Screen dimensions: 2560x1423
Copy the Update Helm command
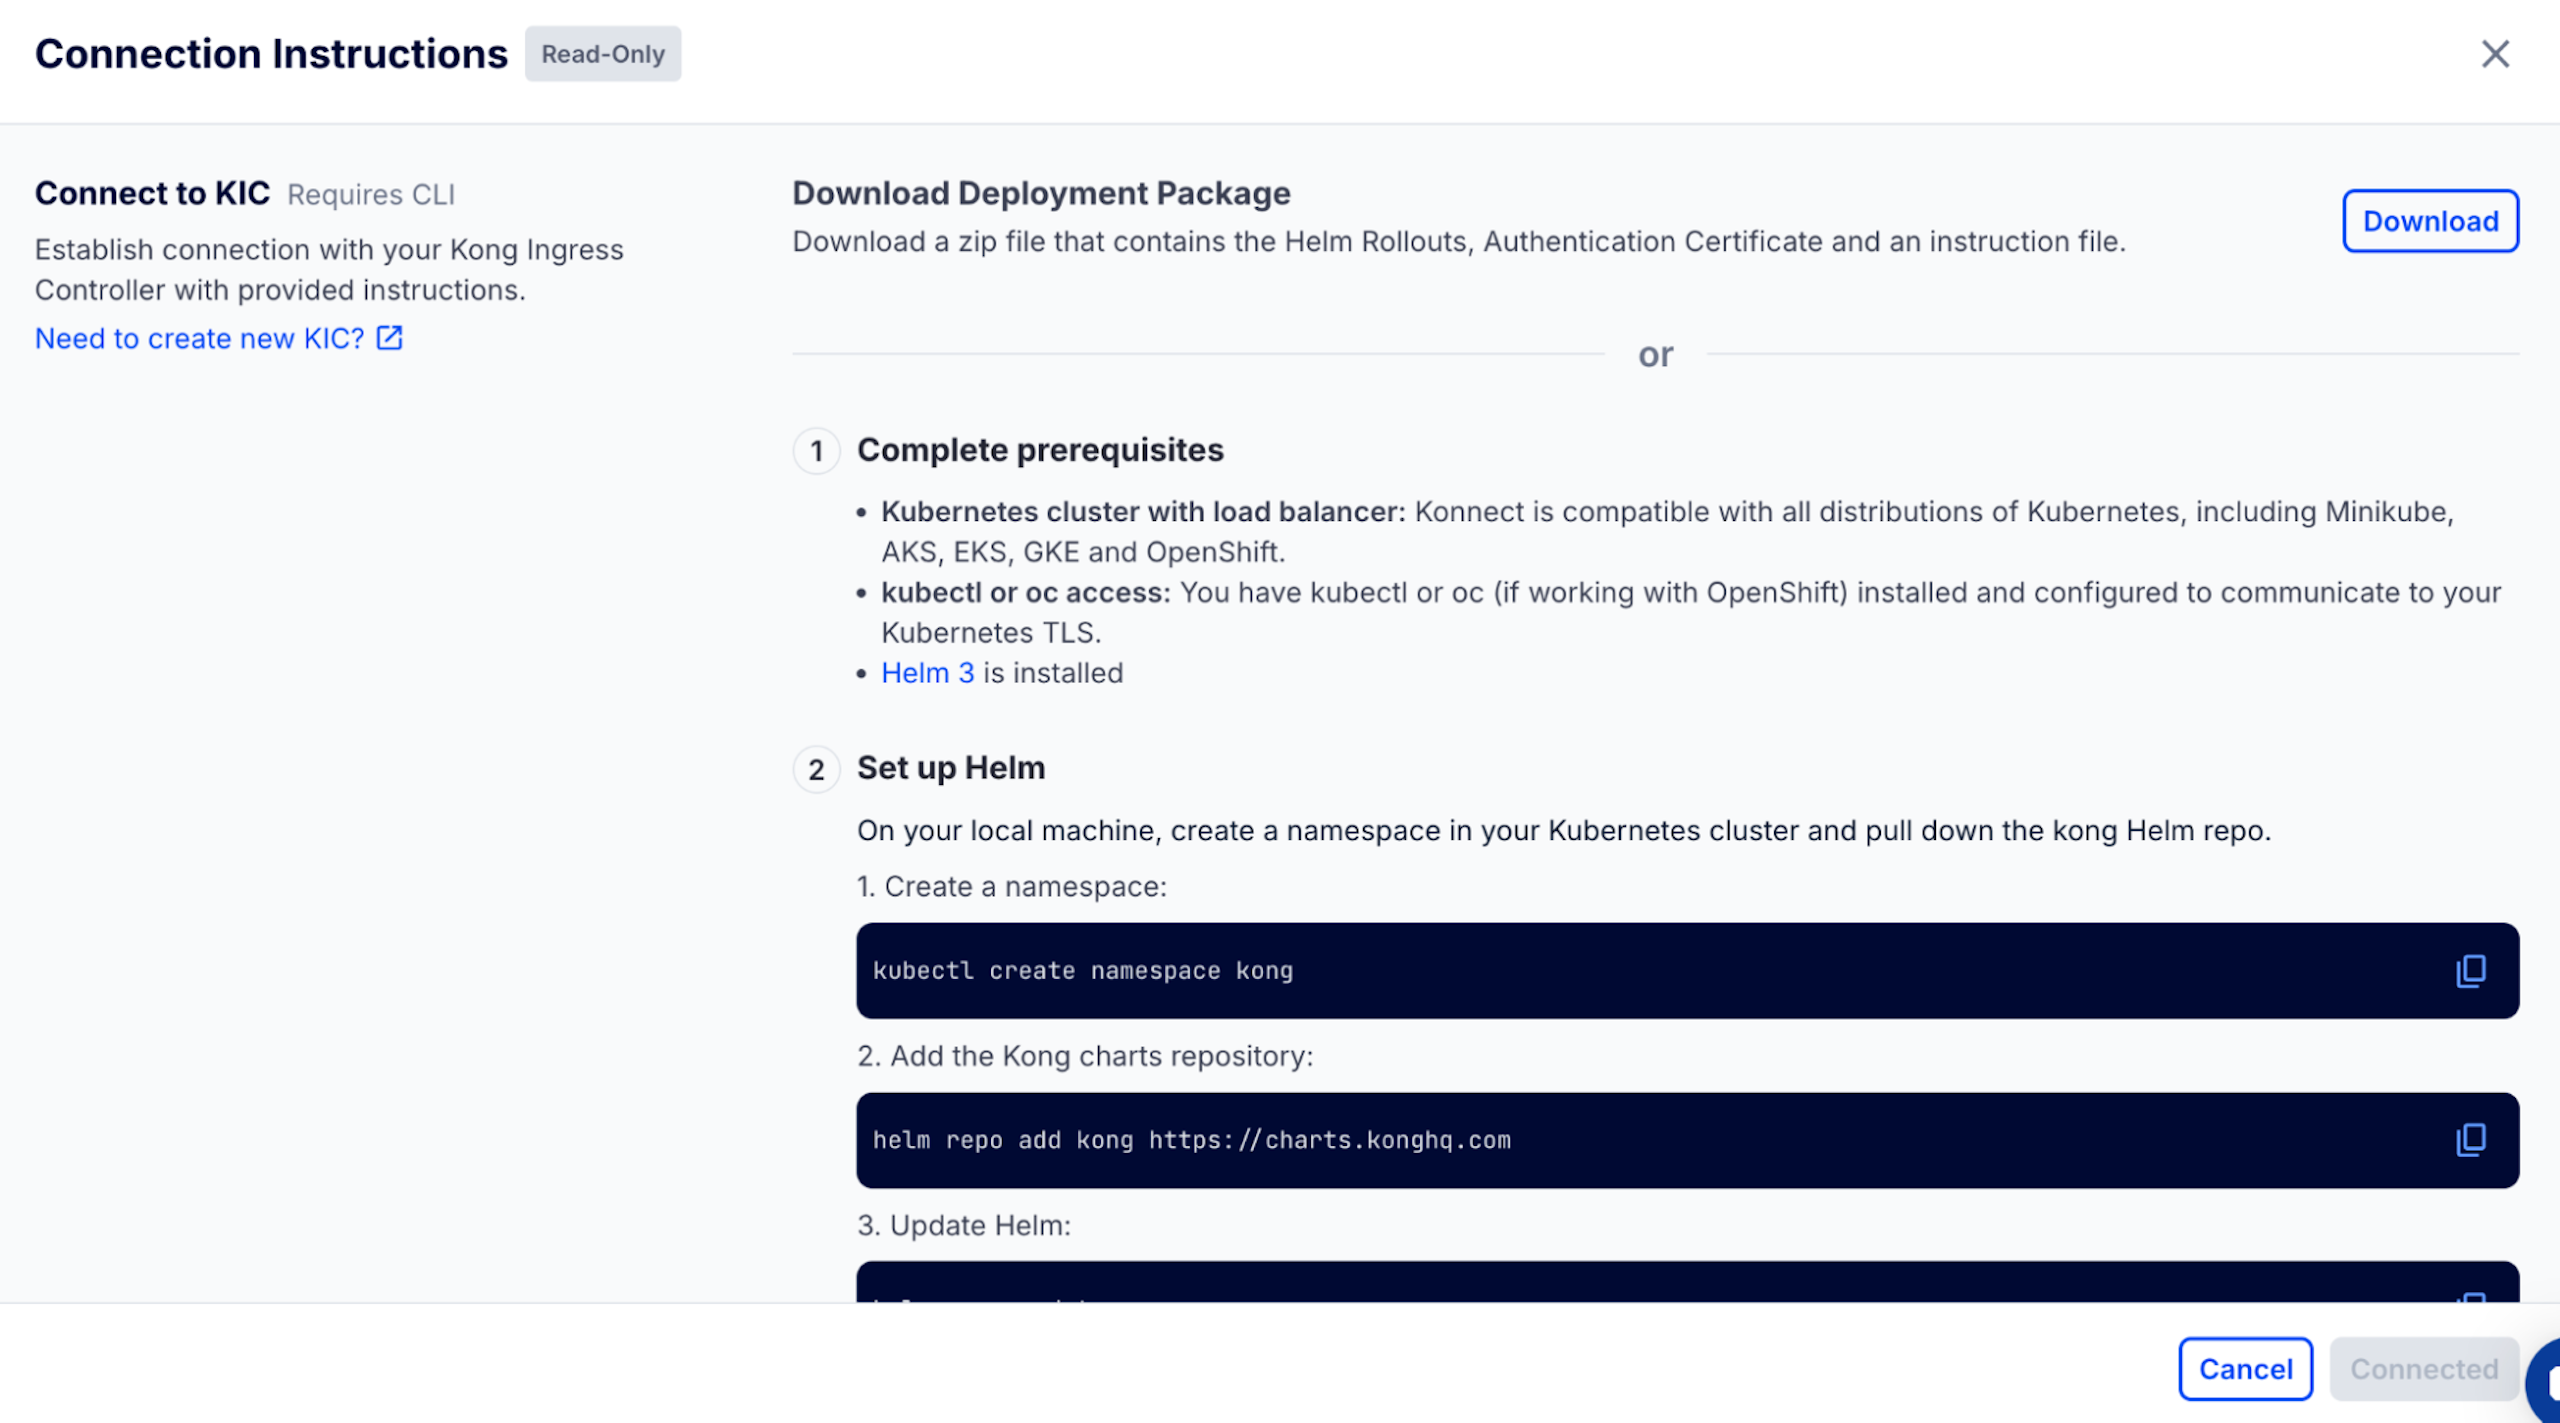click(x=2472, y=1297)
